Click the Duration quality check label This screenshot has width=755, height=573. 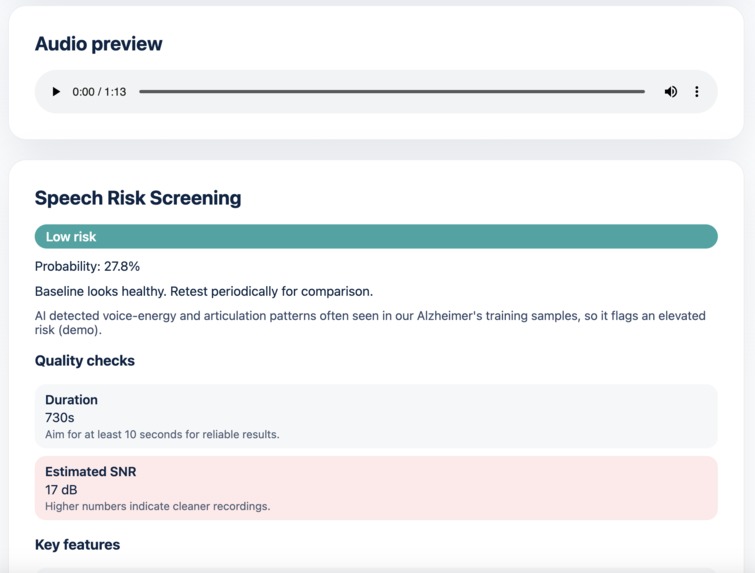[71, 400]
